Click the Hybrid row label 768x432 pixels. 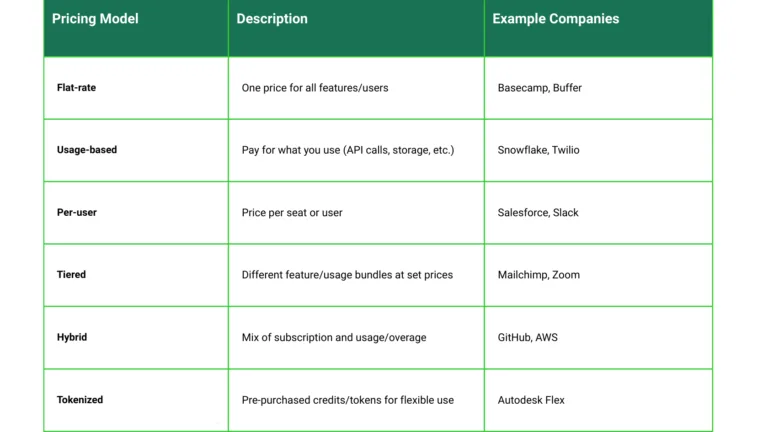(x=72, y=338)
